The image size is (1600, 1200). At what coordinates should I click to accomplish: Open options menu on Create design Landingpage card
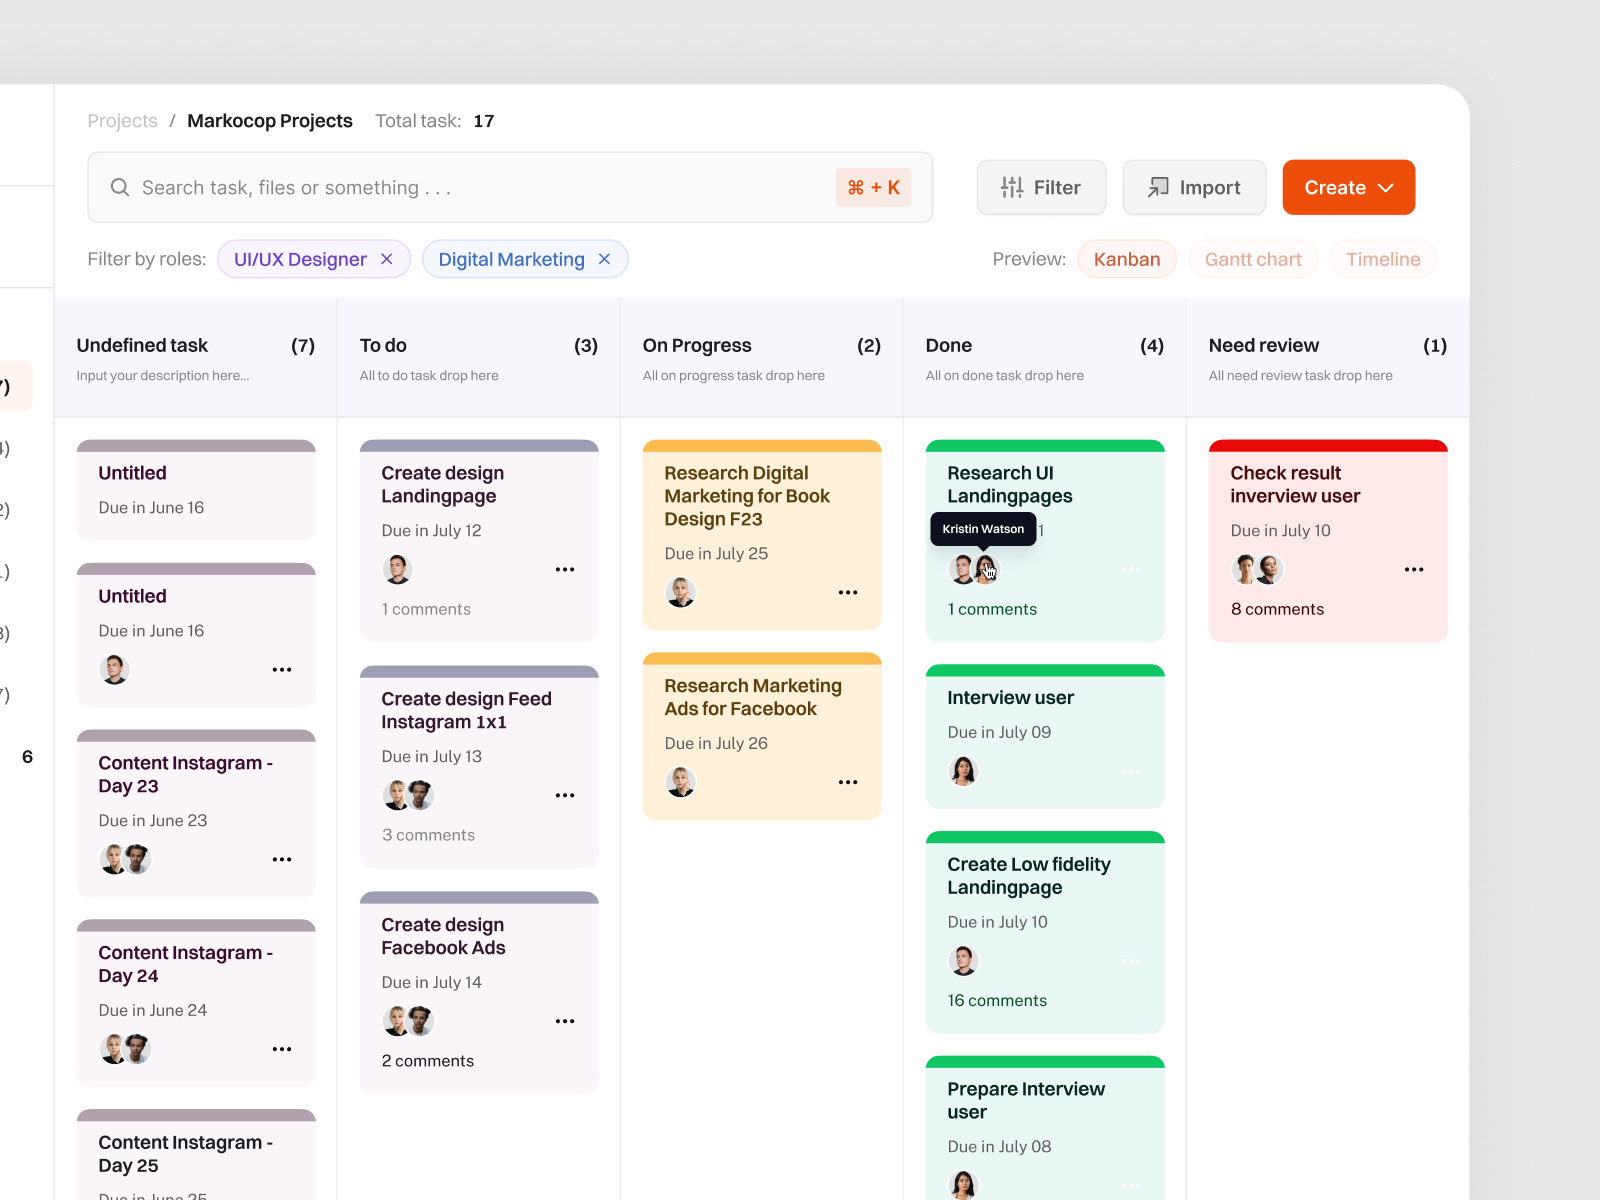pos(565,569)
